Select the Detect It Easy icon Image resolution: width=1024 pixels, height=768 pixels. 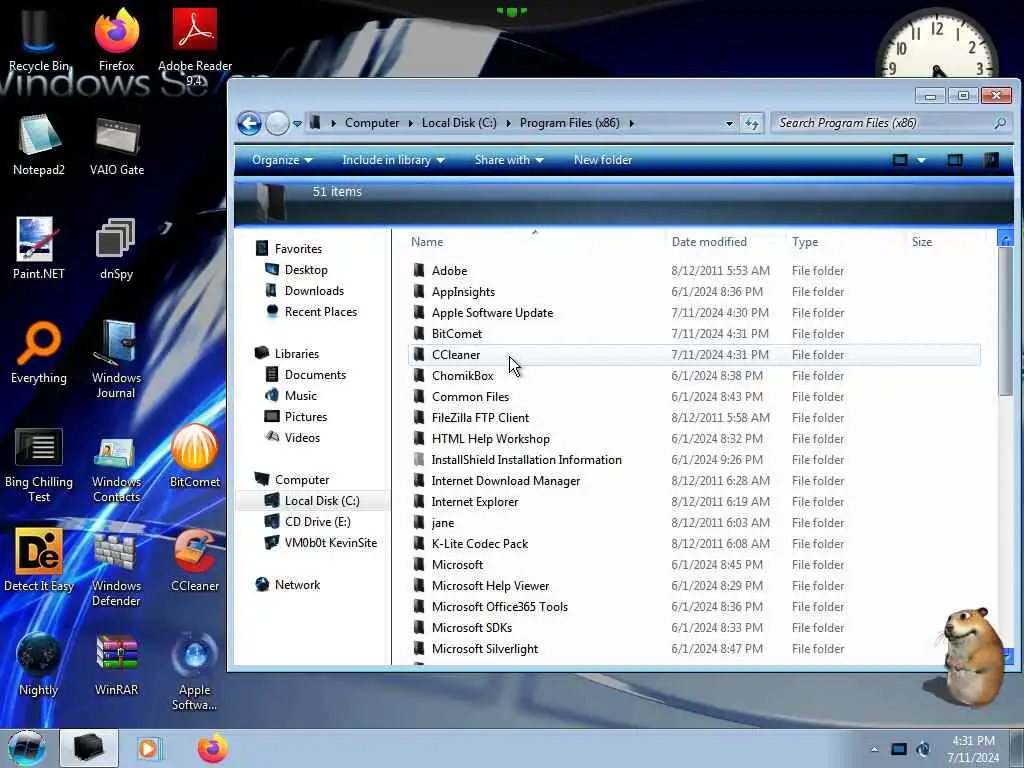point(39,560)
